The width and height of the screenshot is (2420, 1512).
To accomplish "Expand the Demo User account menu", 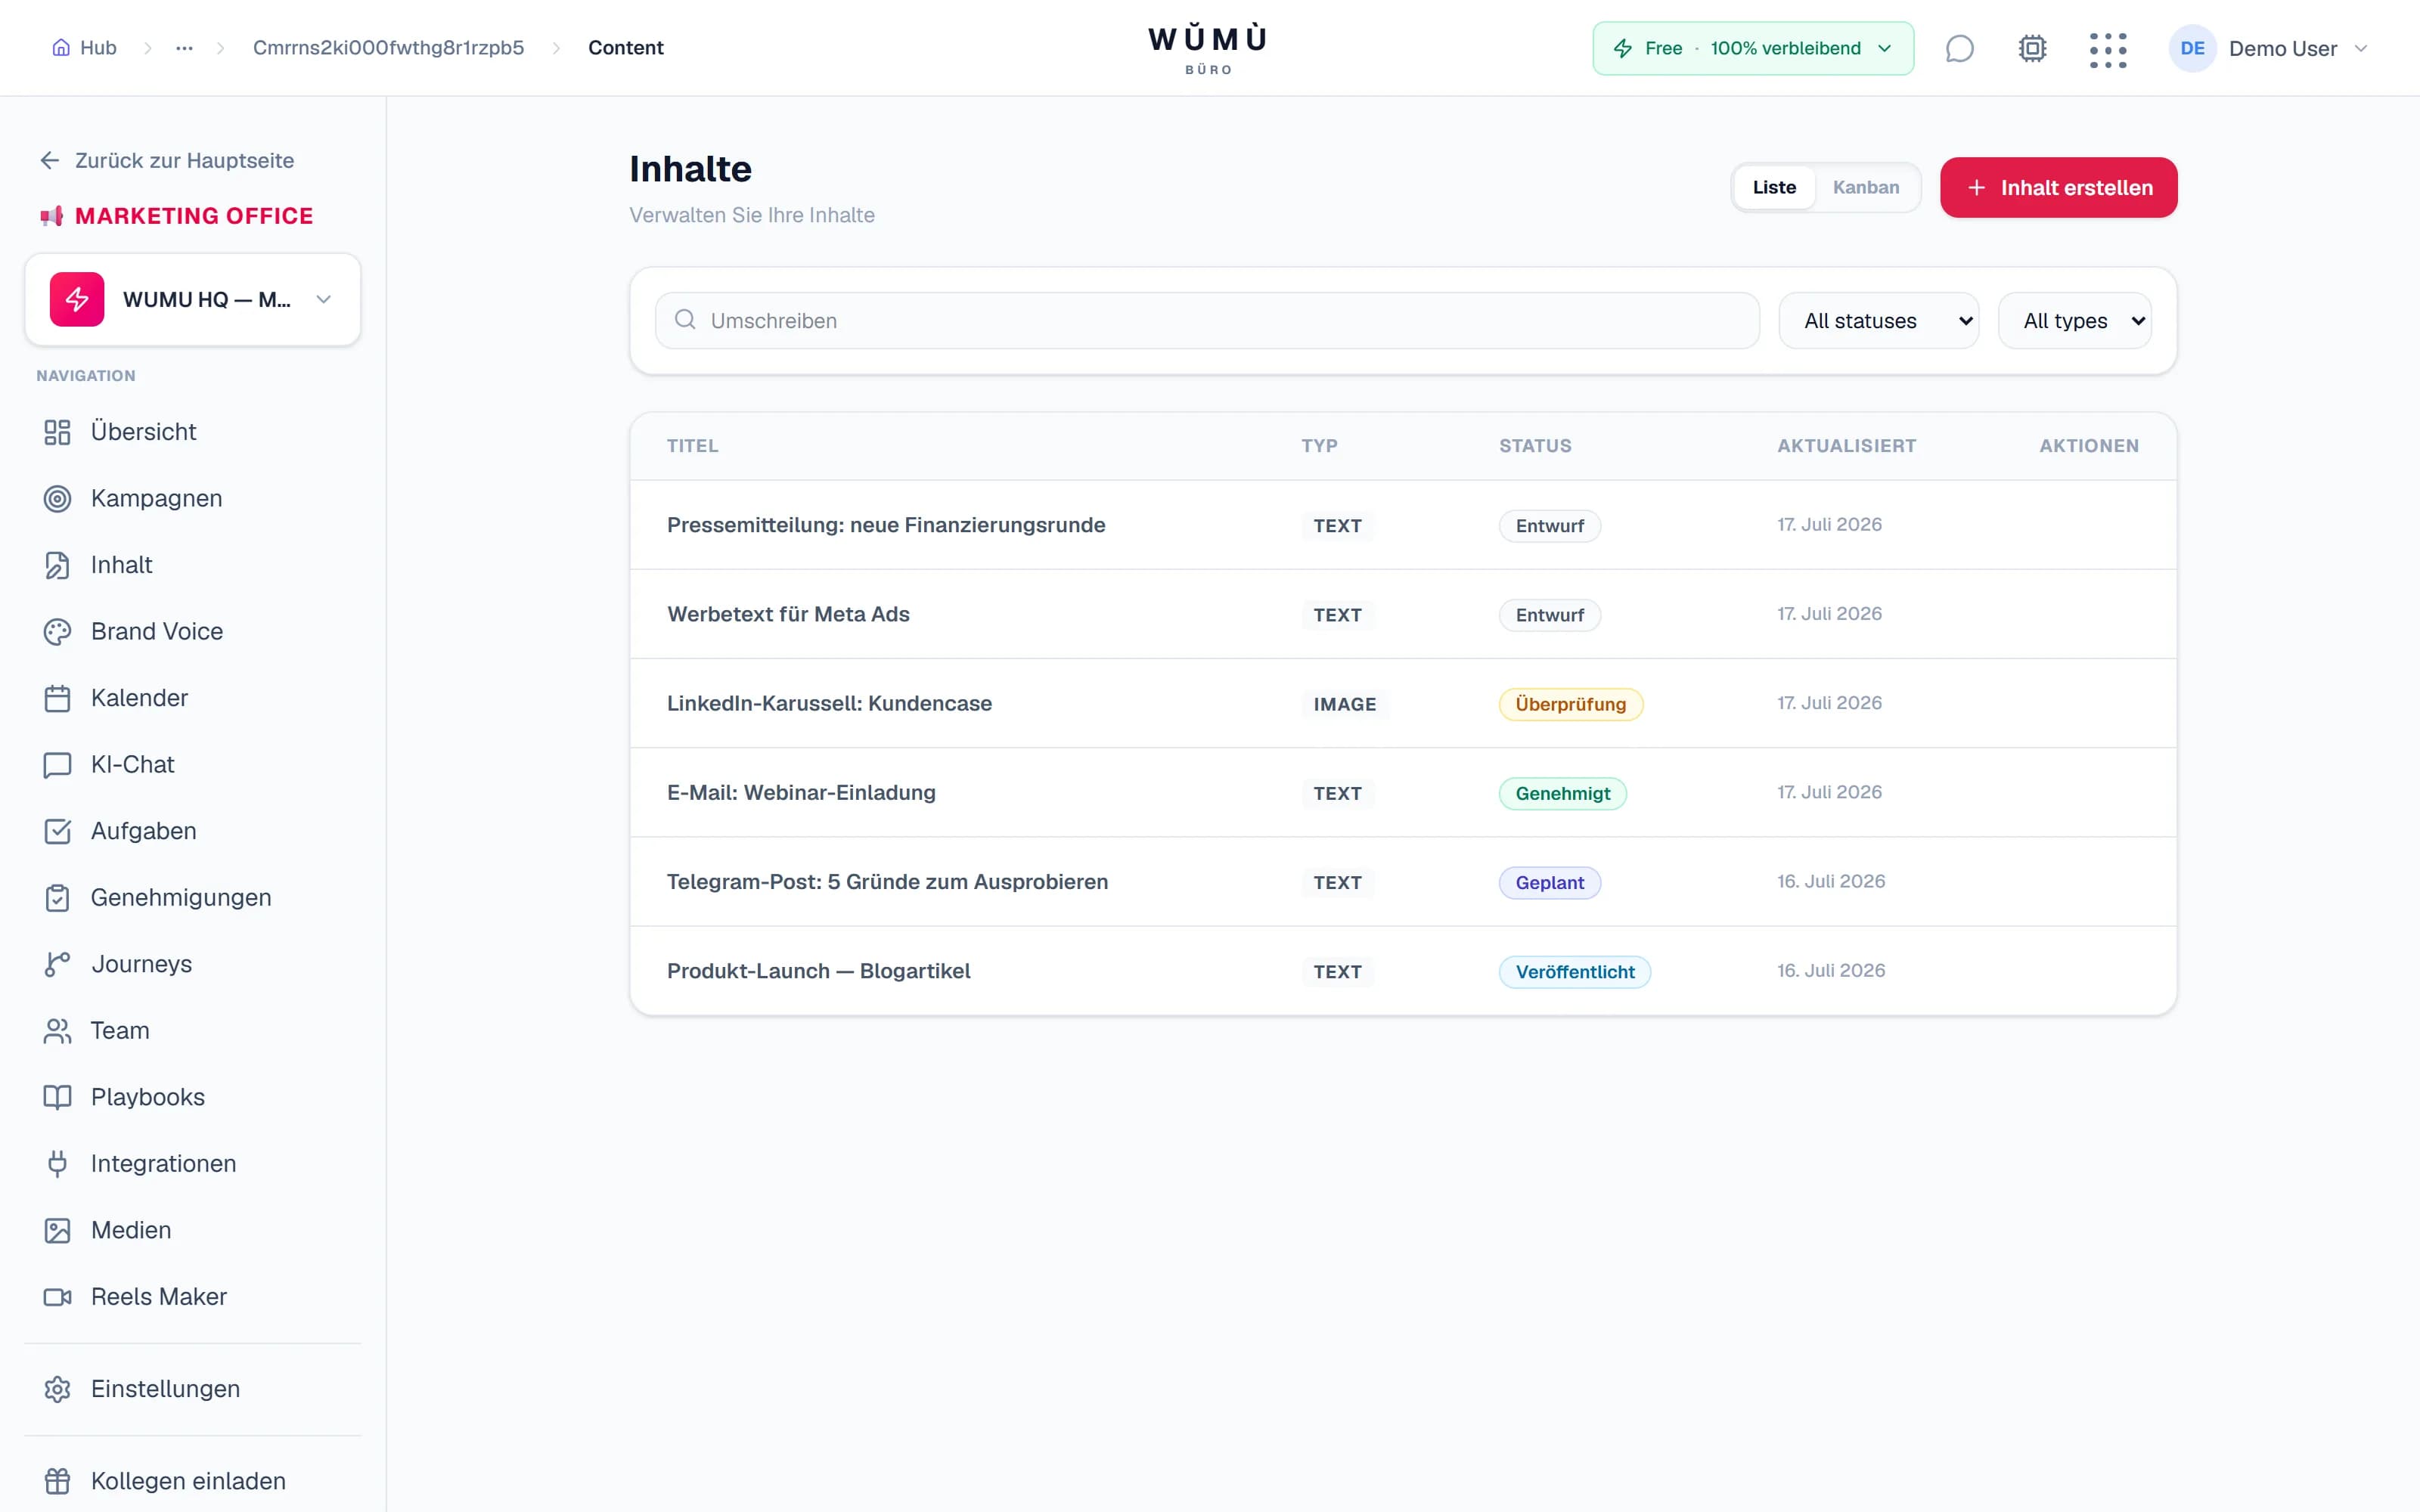I will [2268, 48].
